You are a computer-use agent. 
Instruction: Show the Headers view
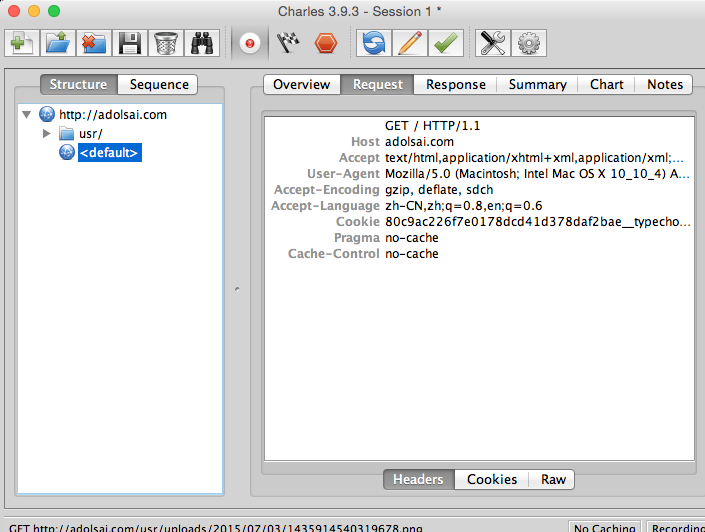(x=419, y=479)
